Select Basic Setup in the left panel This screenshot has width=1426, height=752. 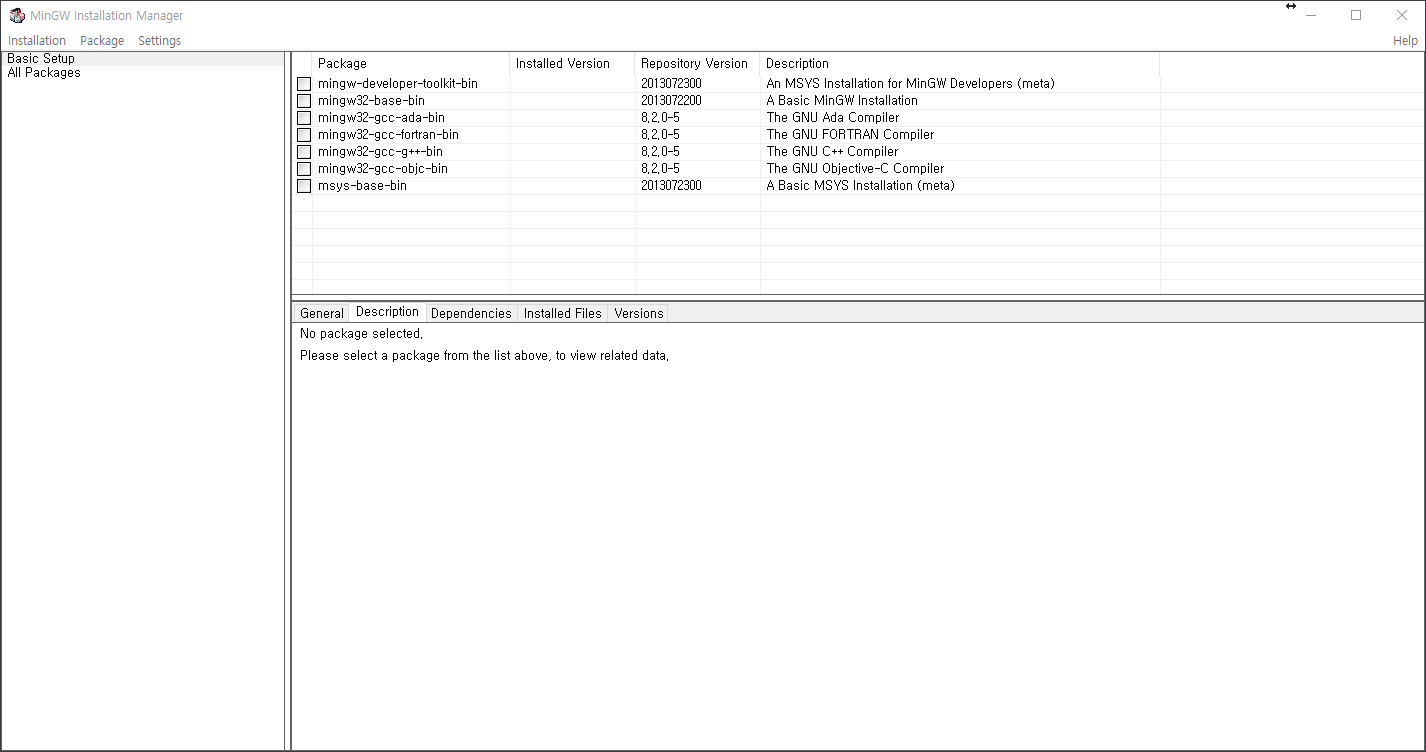(x=41, y=59)
